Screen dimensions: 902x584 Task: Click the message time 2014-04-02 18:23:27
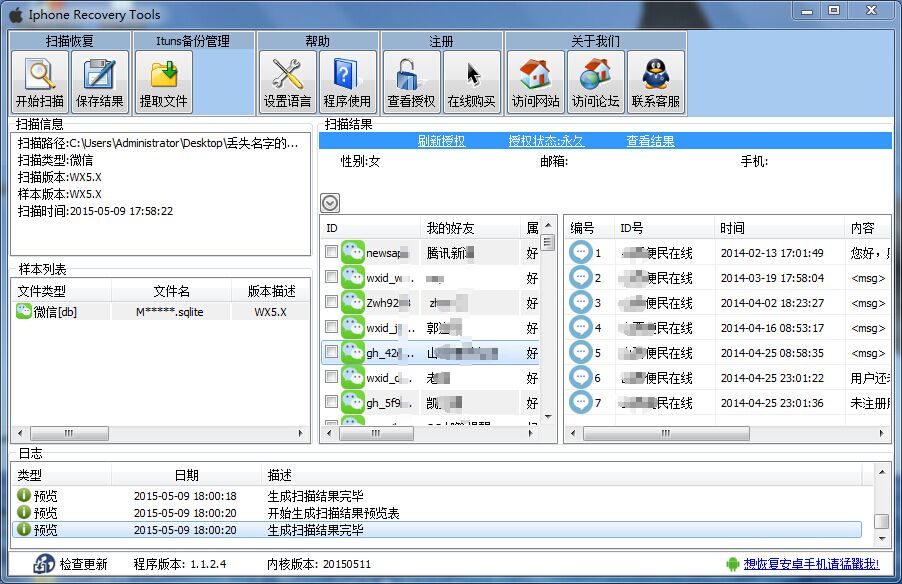tap(772, 303)
